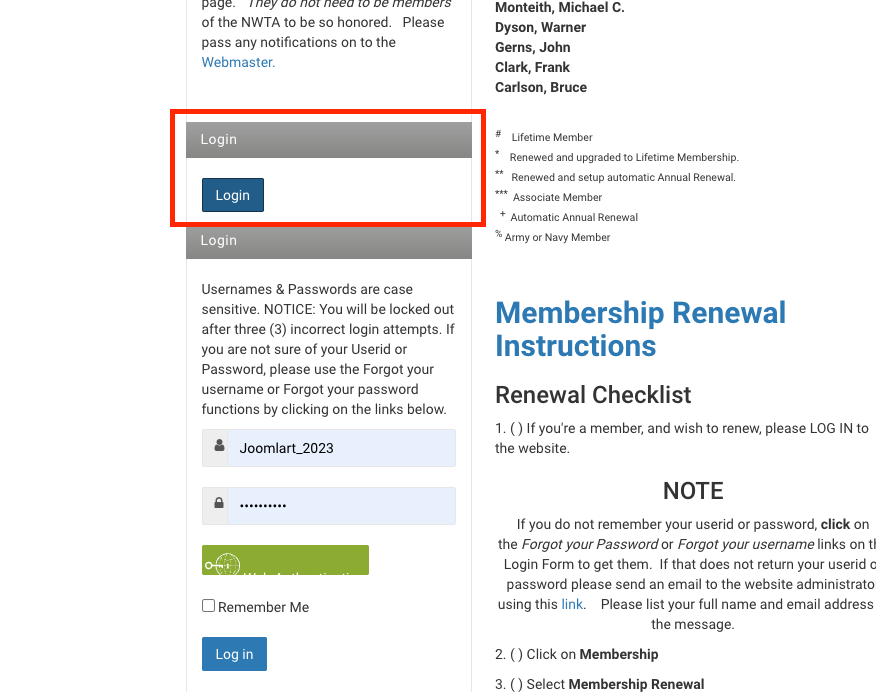This screenshot has width=876, height=692.
Task: Follow the 'link' to email the administrator
Action: tap(572, 604)
